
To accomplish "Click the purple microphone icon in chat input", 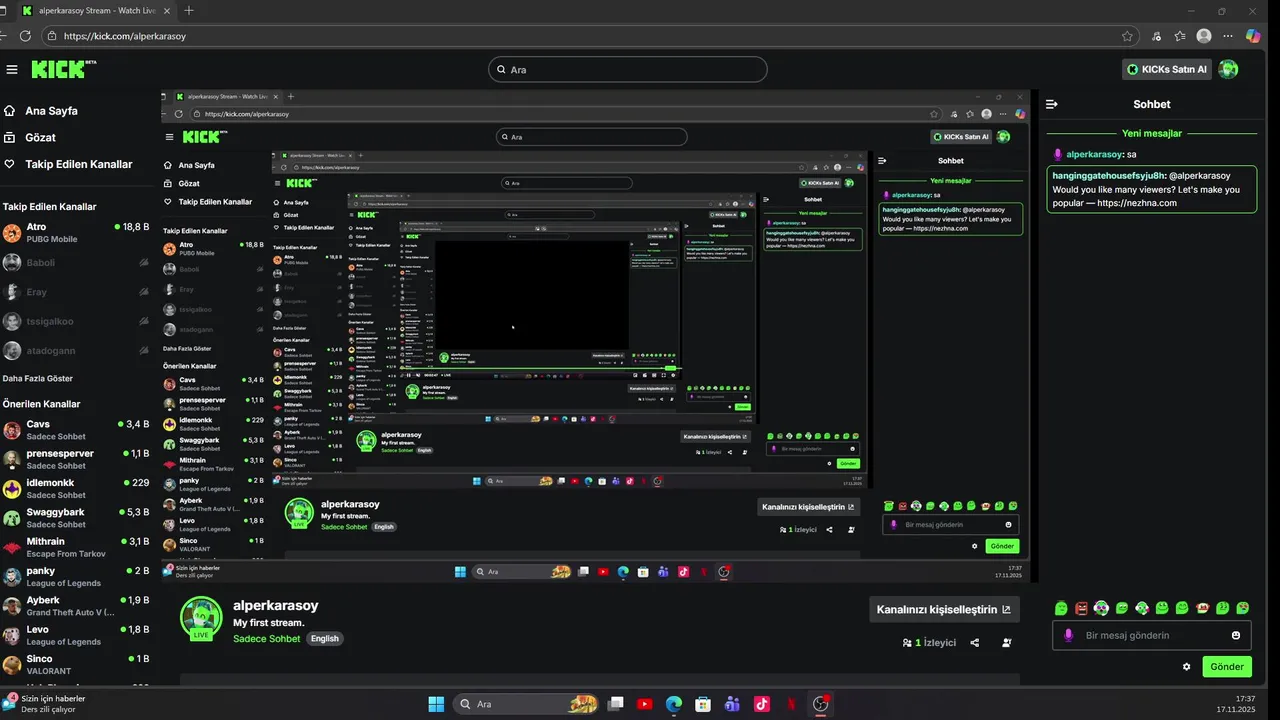I will click(1069, 635).
